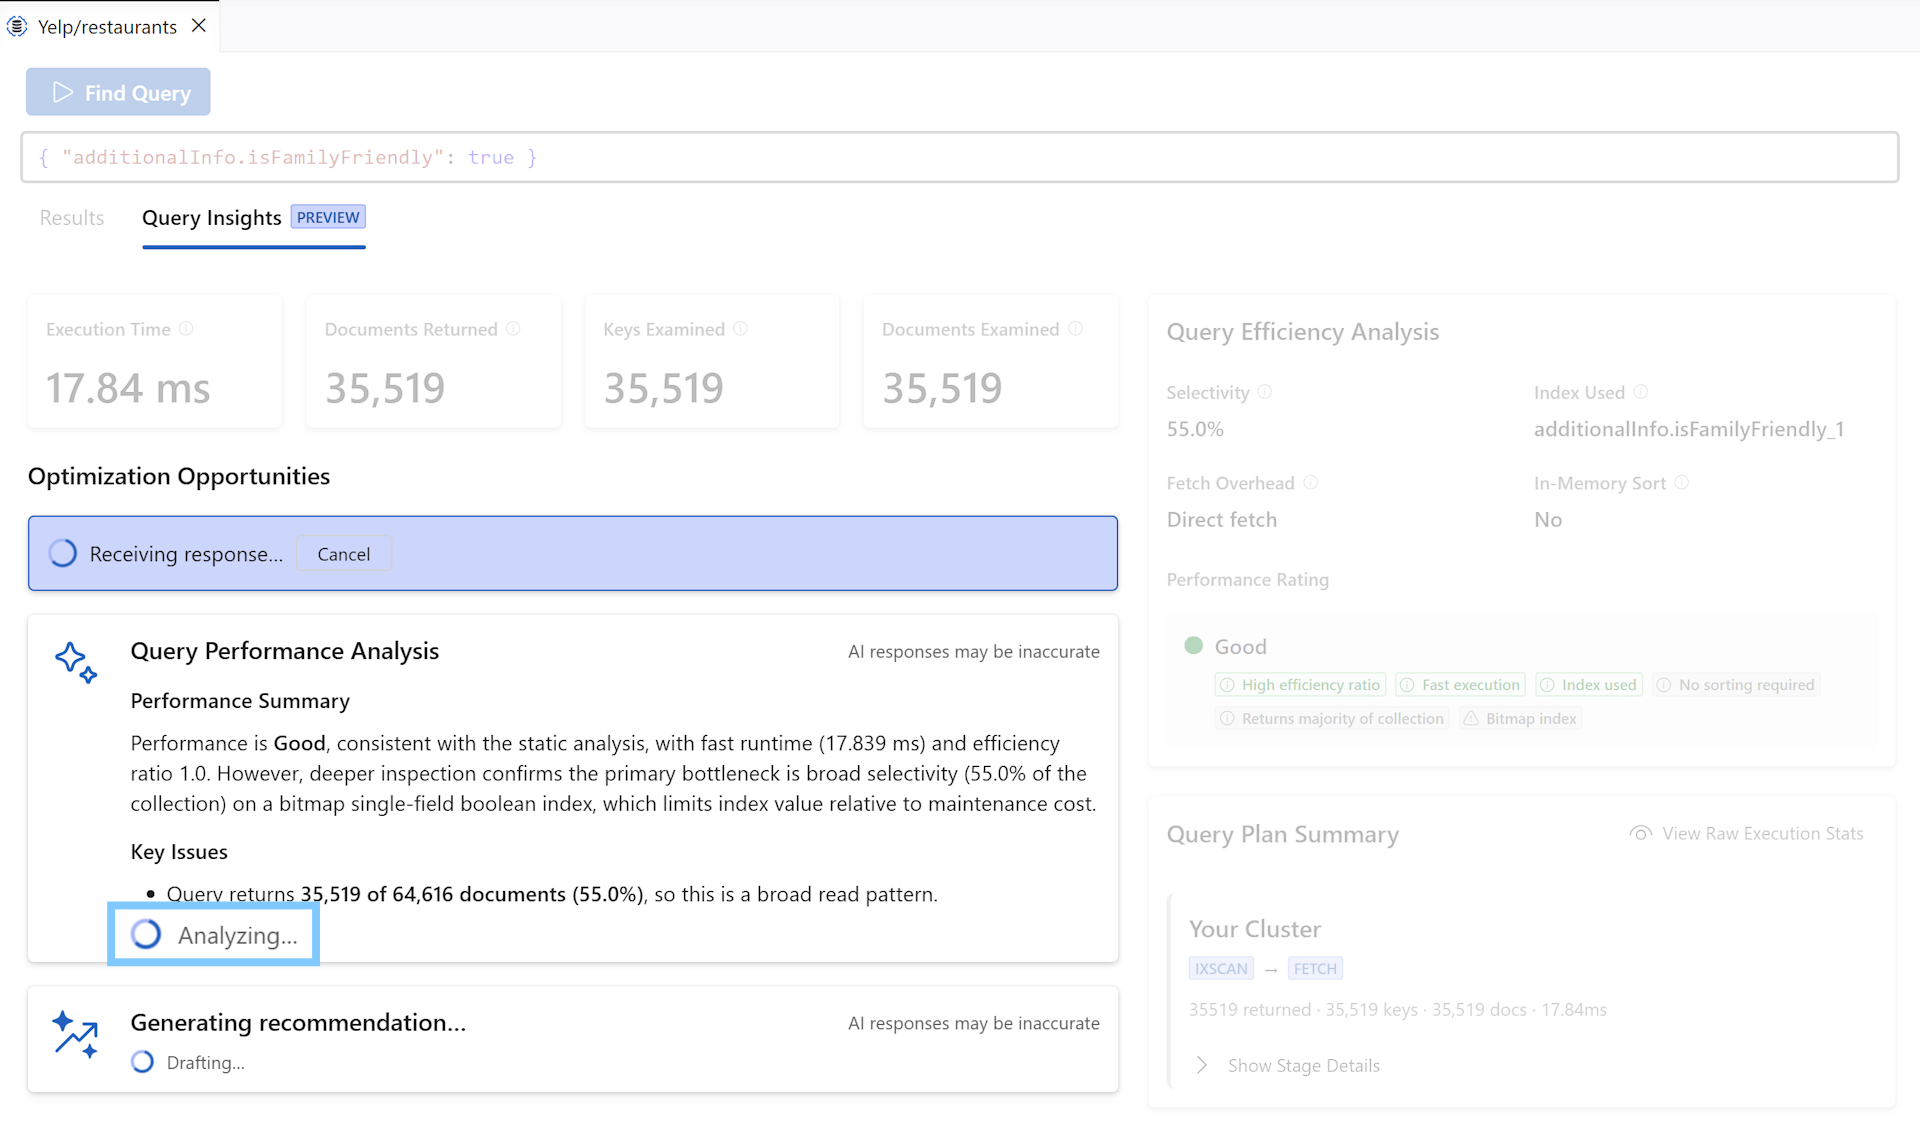This screenshot has height=1128, width=1920.
Task: Click the Execution Time value 17.84 ms
Action: click(128, 388)
